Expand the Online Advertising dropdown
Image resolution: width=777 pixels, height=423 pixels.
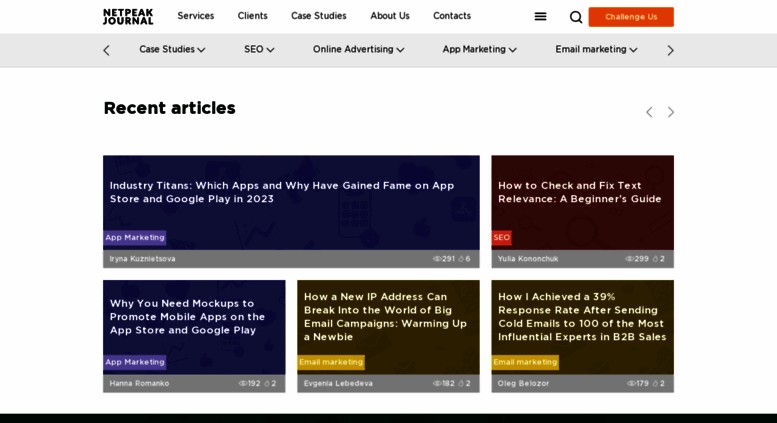pyautogui.click(x=358, y=50)
